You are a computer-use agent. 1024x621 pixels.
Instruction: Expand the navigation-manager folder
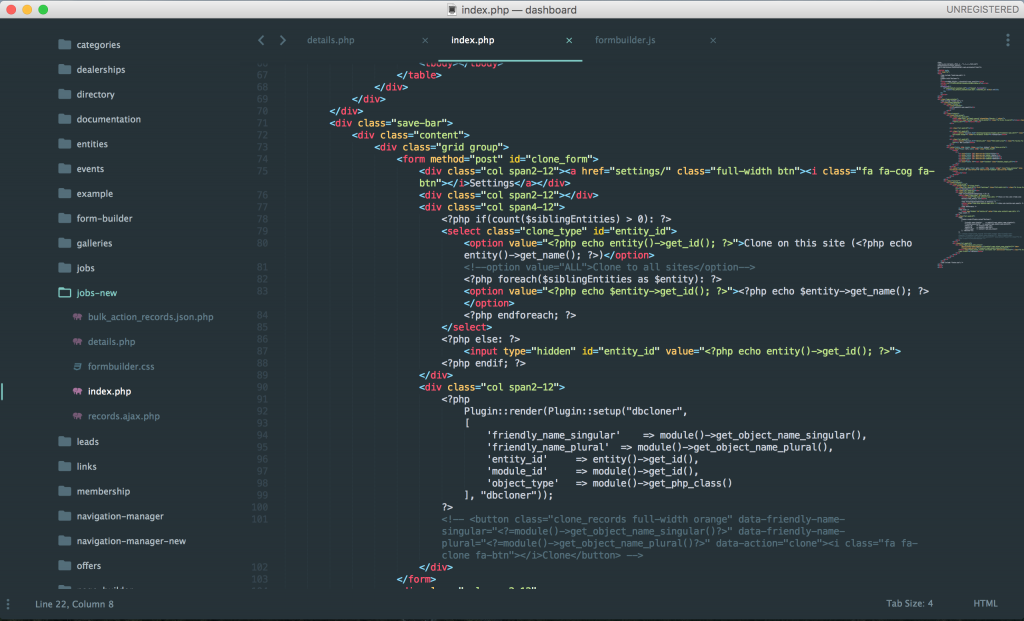[119, 516]
